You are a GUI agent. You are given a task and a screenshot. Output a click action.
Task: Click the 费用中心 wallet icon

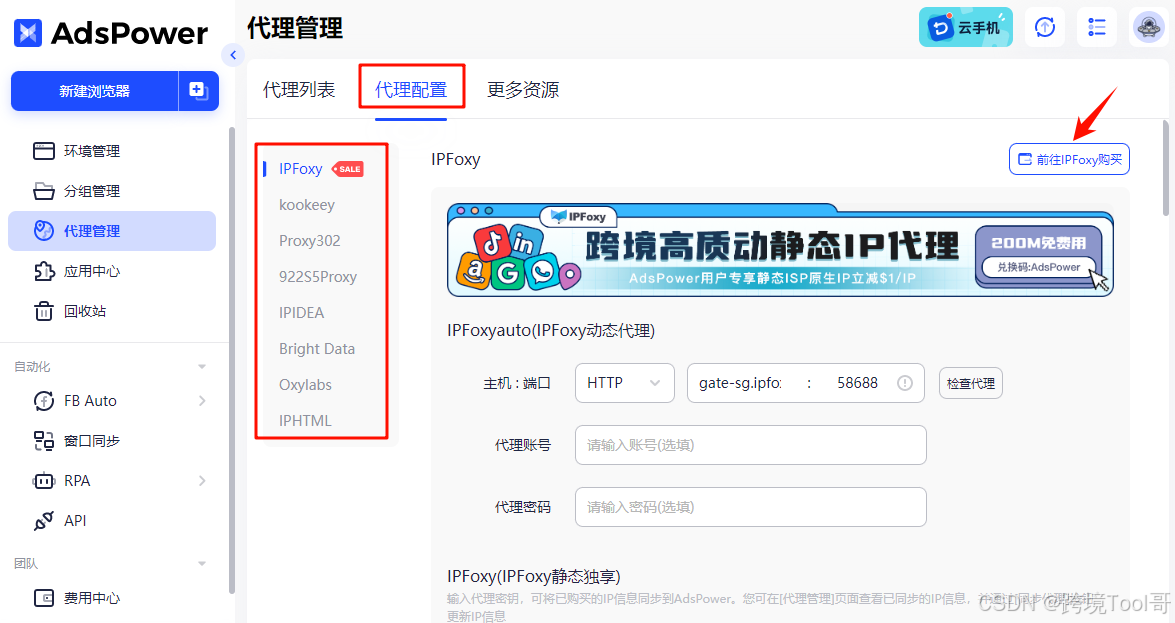pos(43,598)
